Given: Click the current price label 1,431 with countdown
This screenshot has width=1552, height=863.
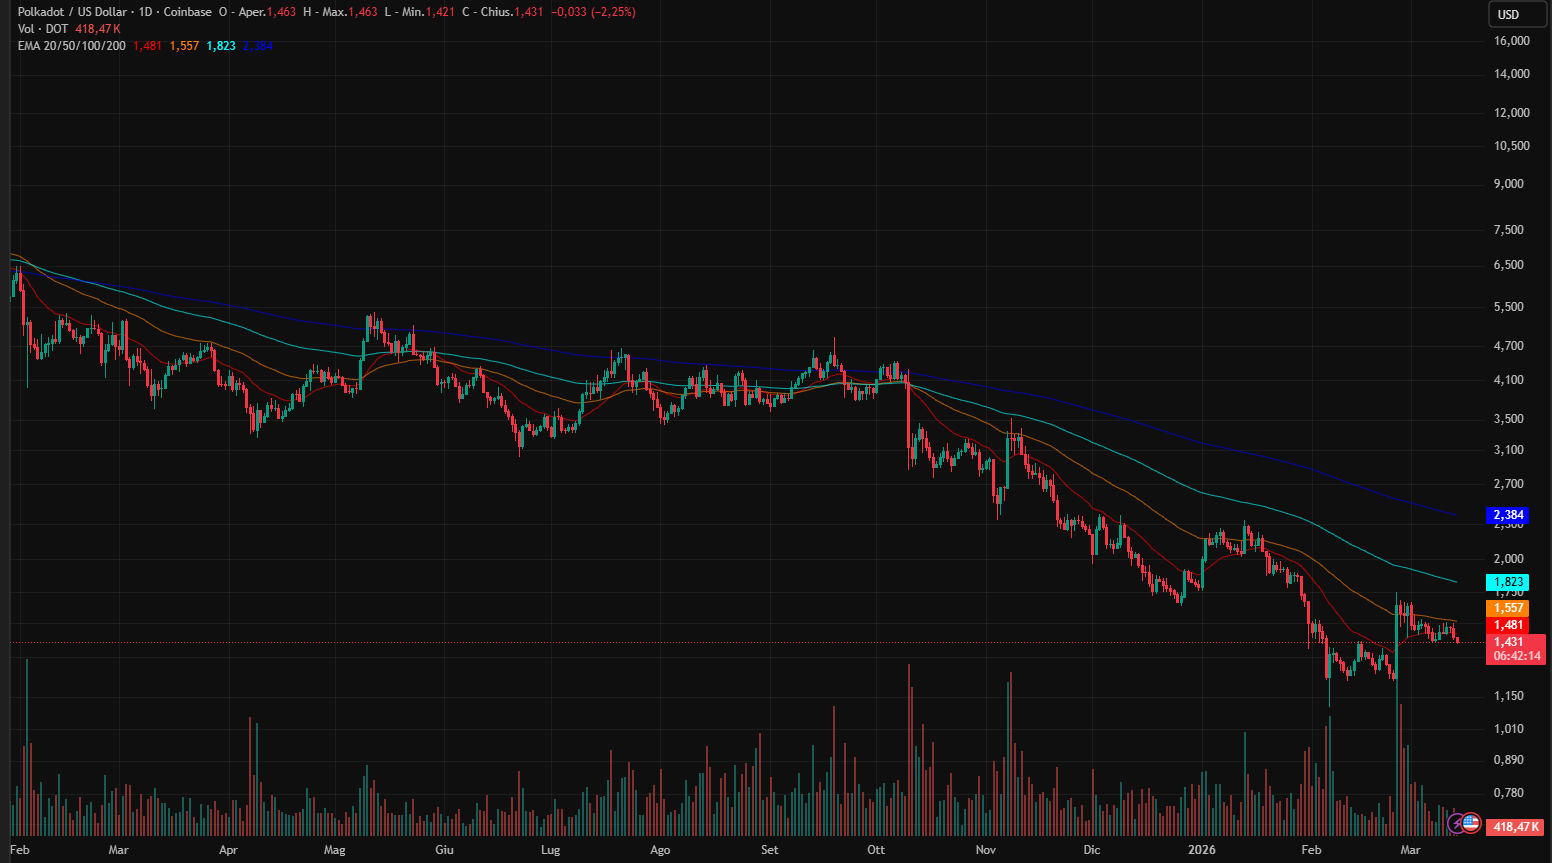Looking at the screenshot, I should coord(1516,649).
